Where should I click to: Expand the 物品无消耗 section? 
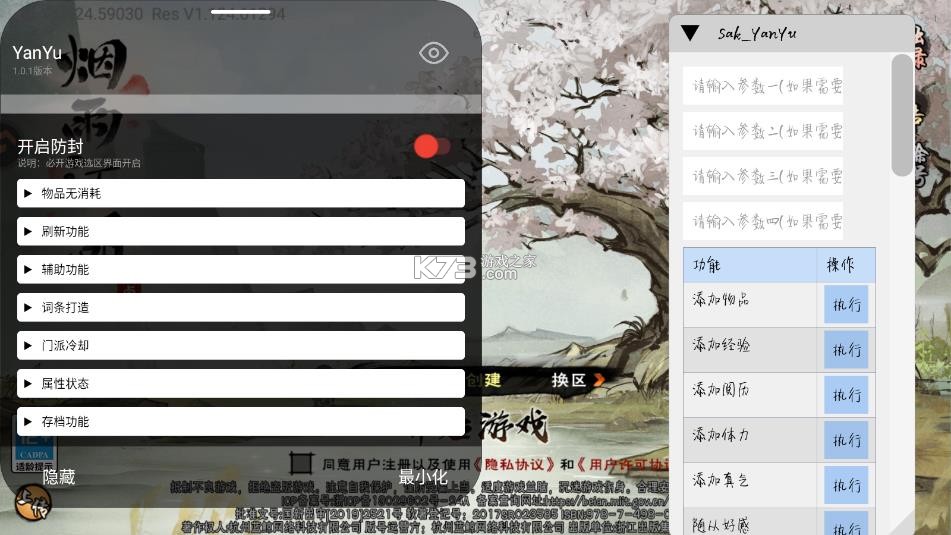point(241,193)
